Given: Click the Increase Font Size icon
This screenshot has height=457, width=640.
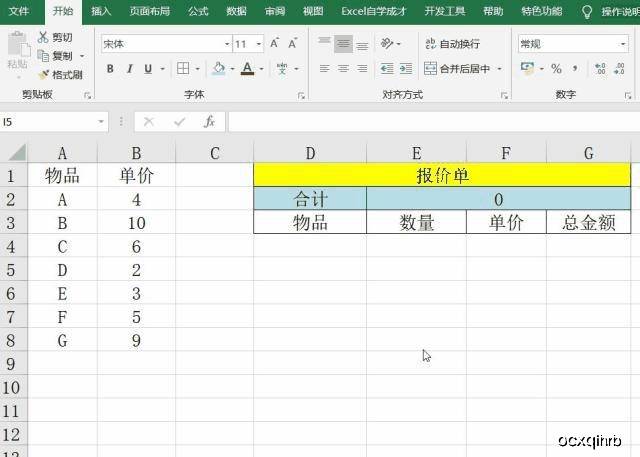Looking at the screenshot, I should click(274, 43).
